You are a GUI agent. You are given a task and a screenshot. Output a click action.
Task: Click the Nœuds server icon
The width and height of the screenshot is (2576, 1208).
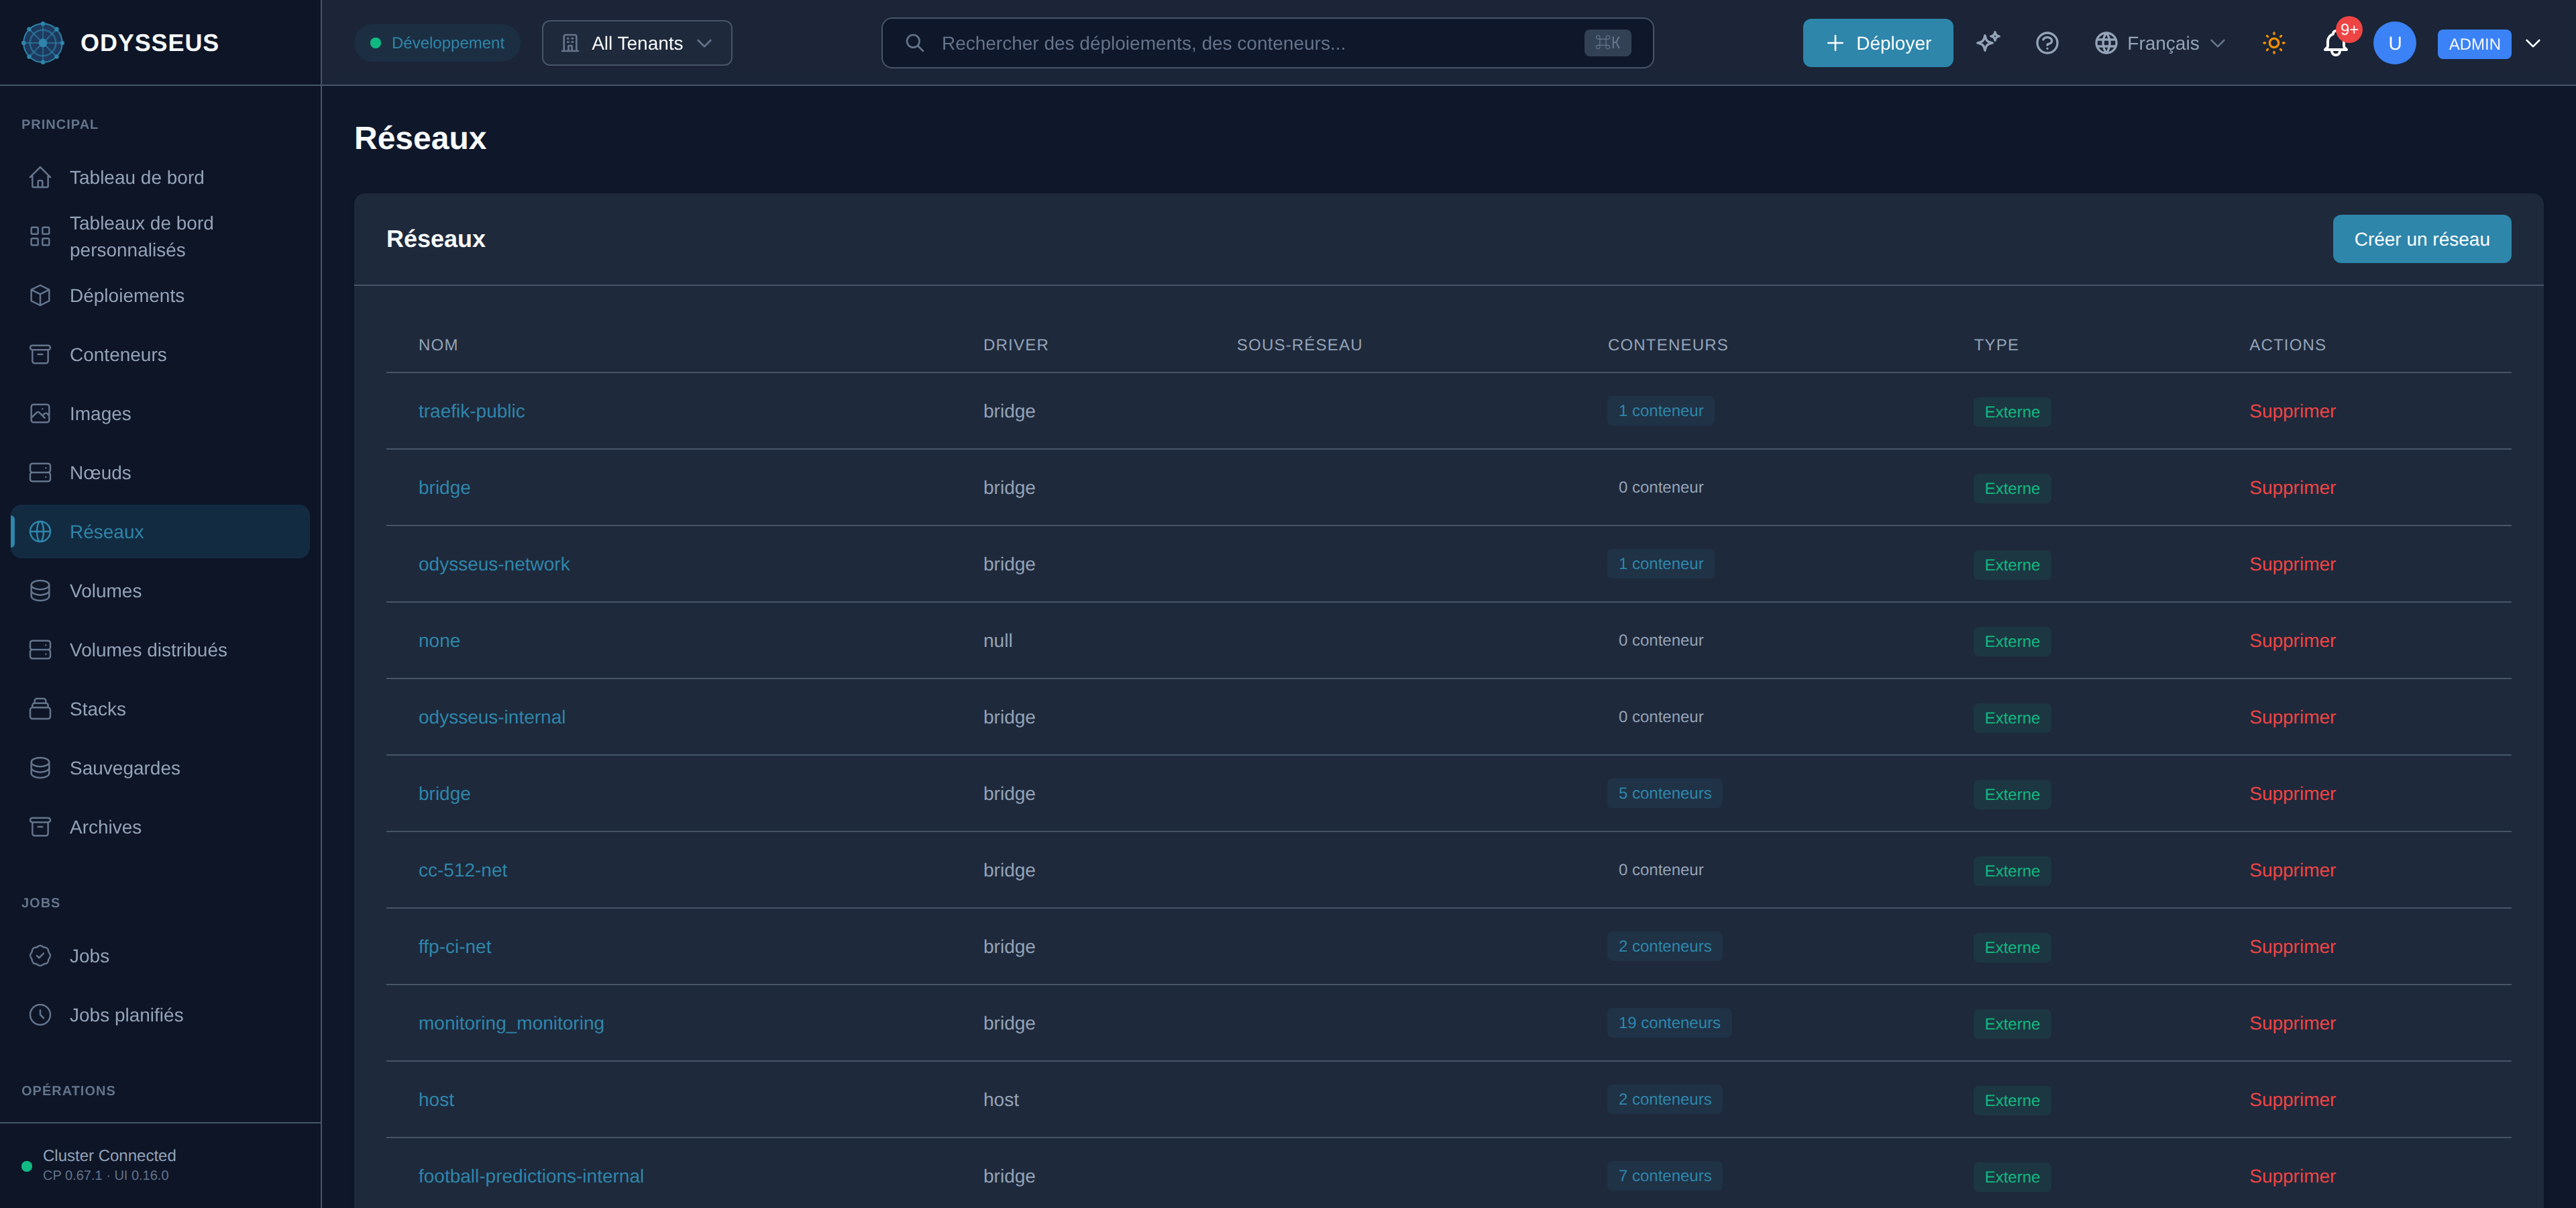(40, 472)
